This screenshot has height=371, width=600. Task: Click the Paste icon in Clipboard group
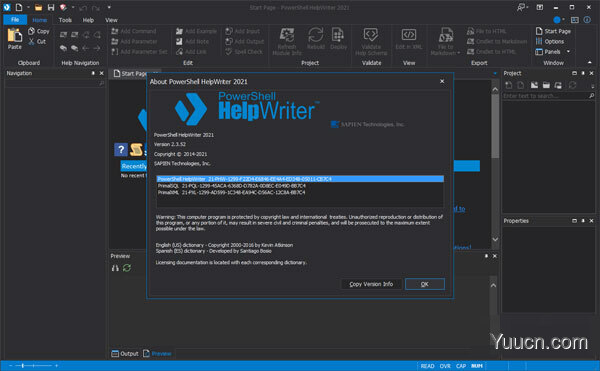(x=15, y=36)
